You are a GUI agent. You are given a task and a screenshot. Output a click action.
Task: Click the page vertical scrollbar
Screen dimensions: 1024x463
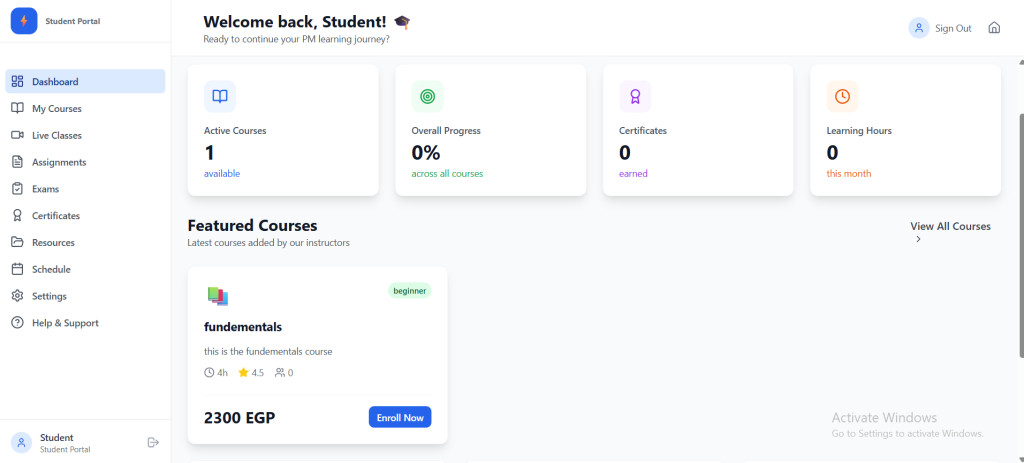[1019, 200]
